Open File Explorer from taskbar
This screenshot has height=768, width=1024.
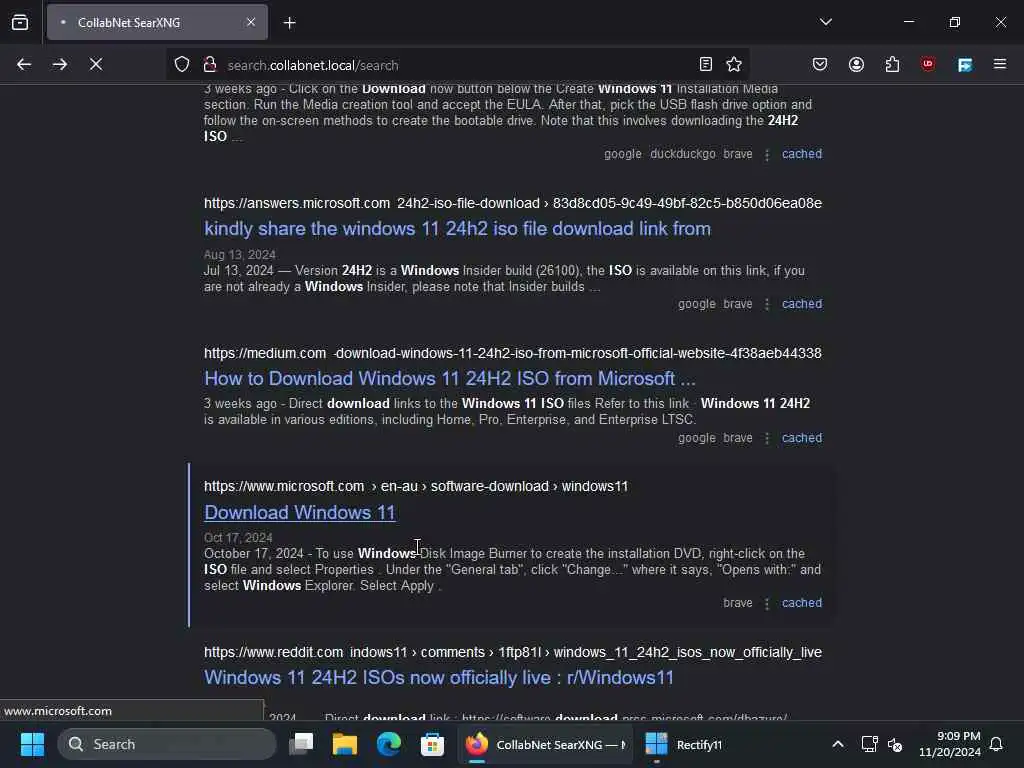pyautogui.click(x=345, y=744)
